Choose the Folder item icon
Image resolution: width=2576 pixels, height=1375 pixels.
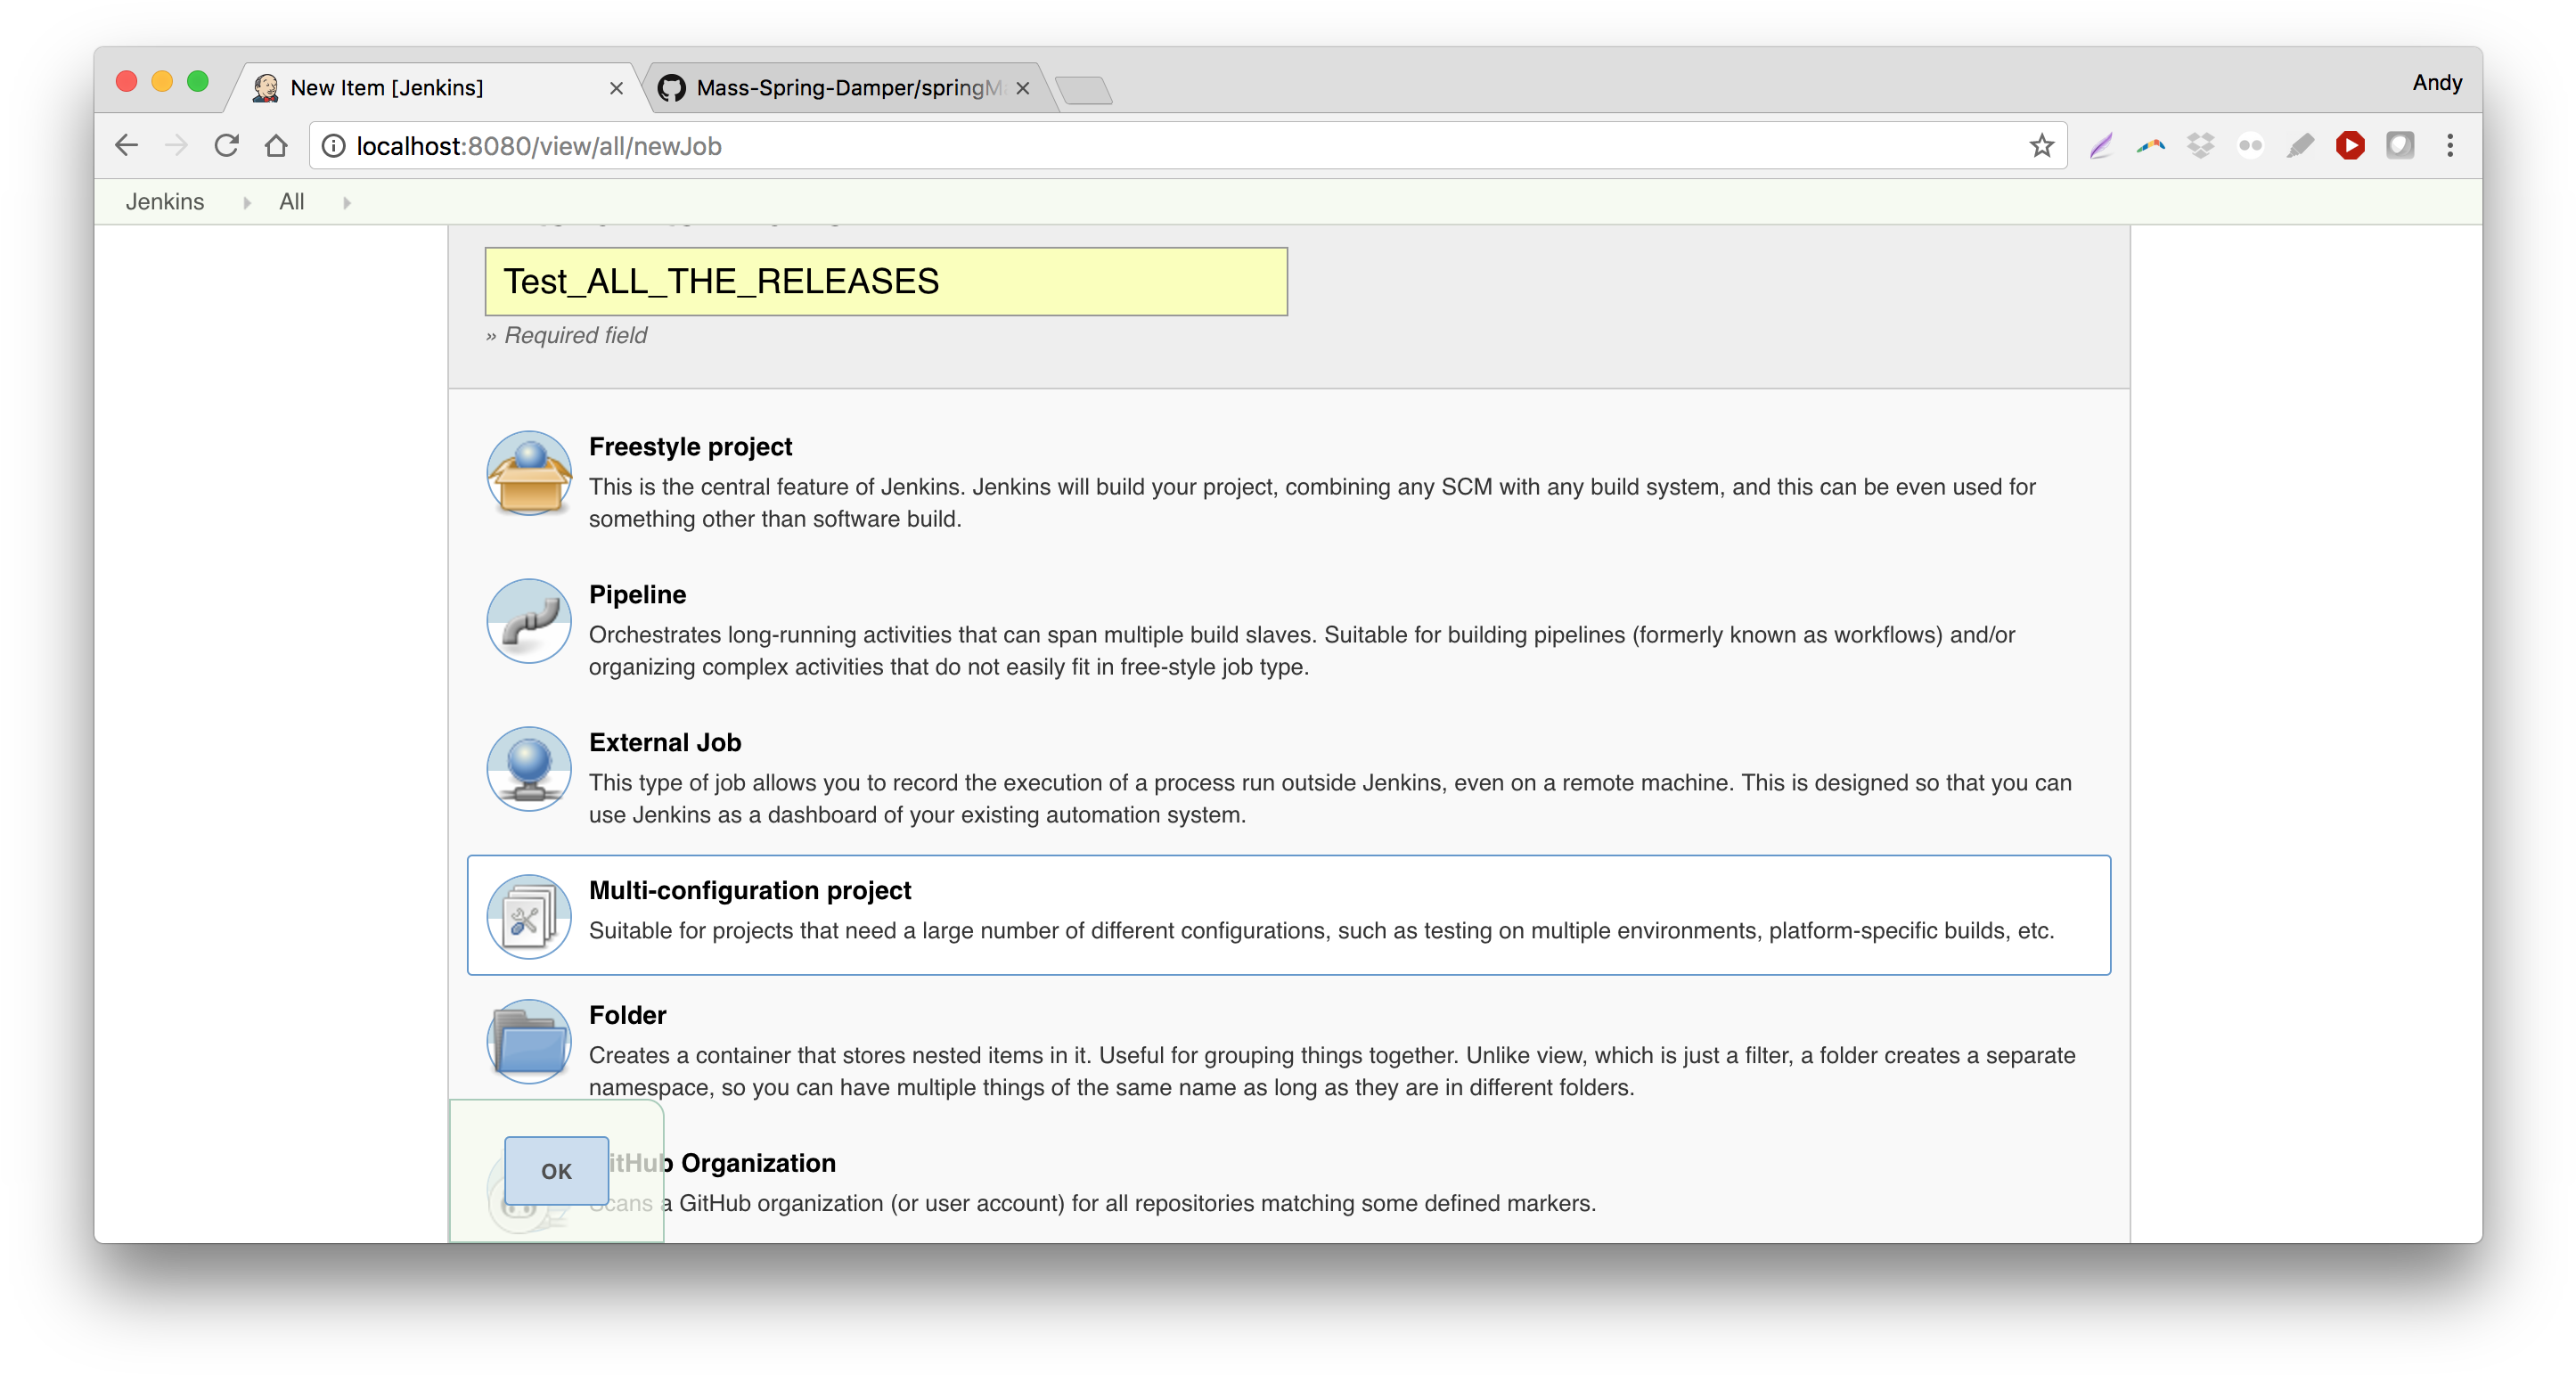point(529,1041)
